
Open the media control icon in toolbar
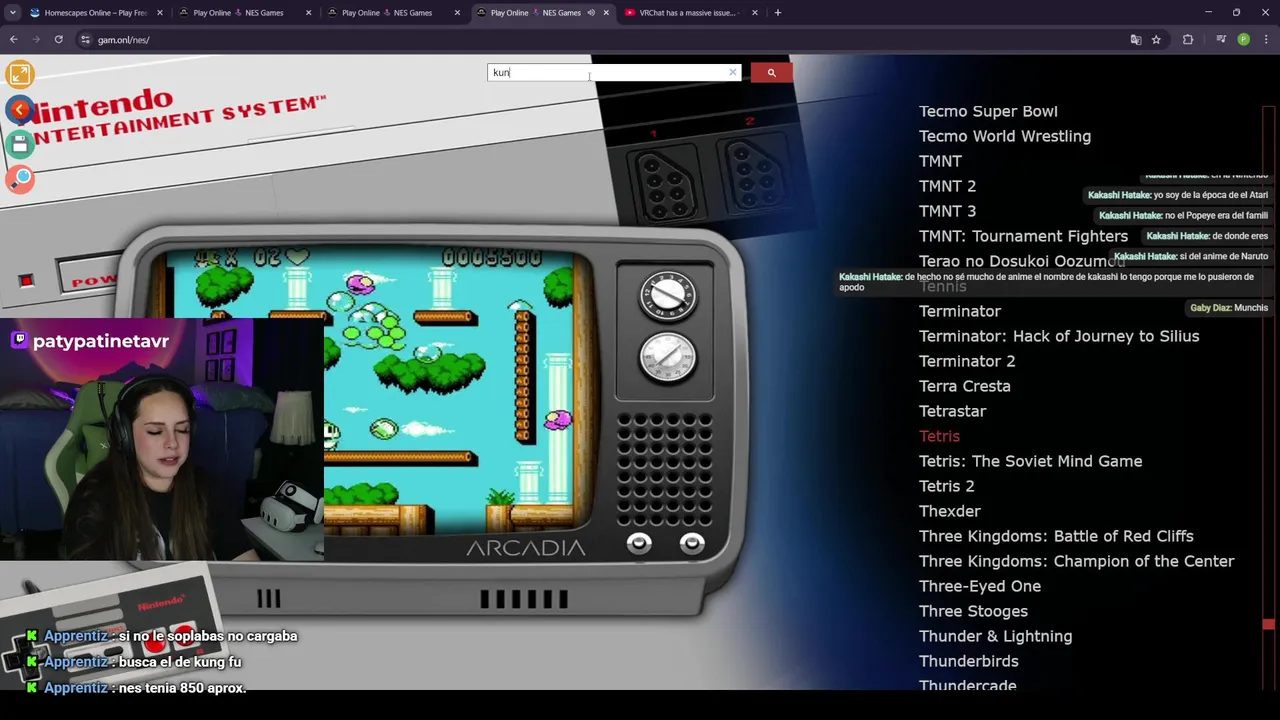(x=1221, y=40)
